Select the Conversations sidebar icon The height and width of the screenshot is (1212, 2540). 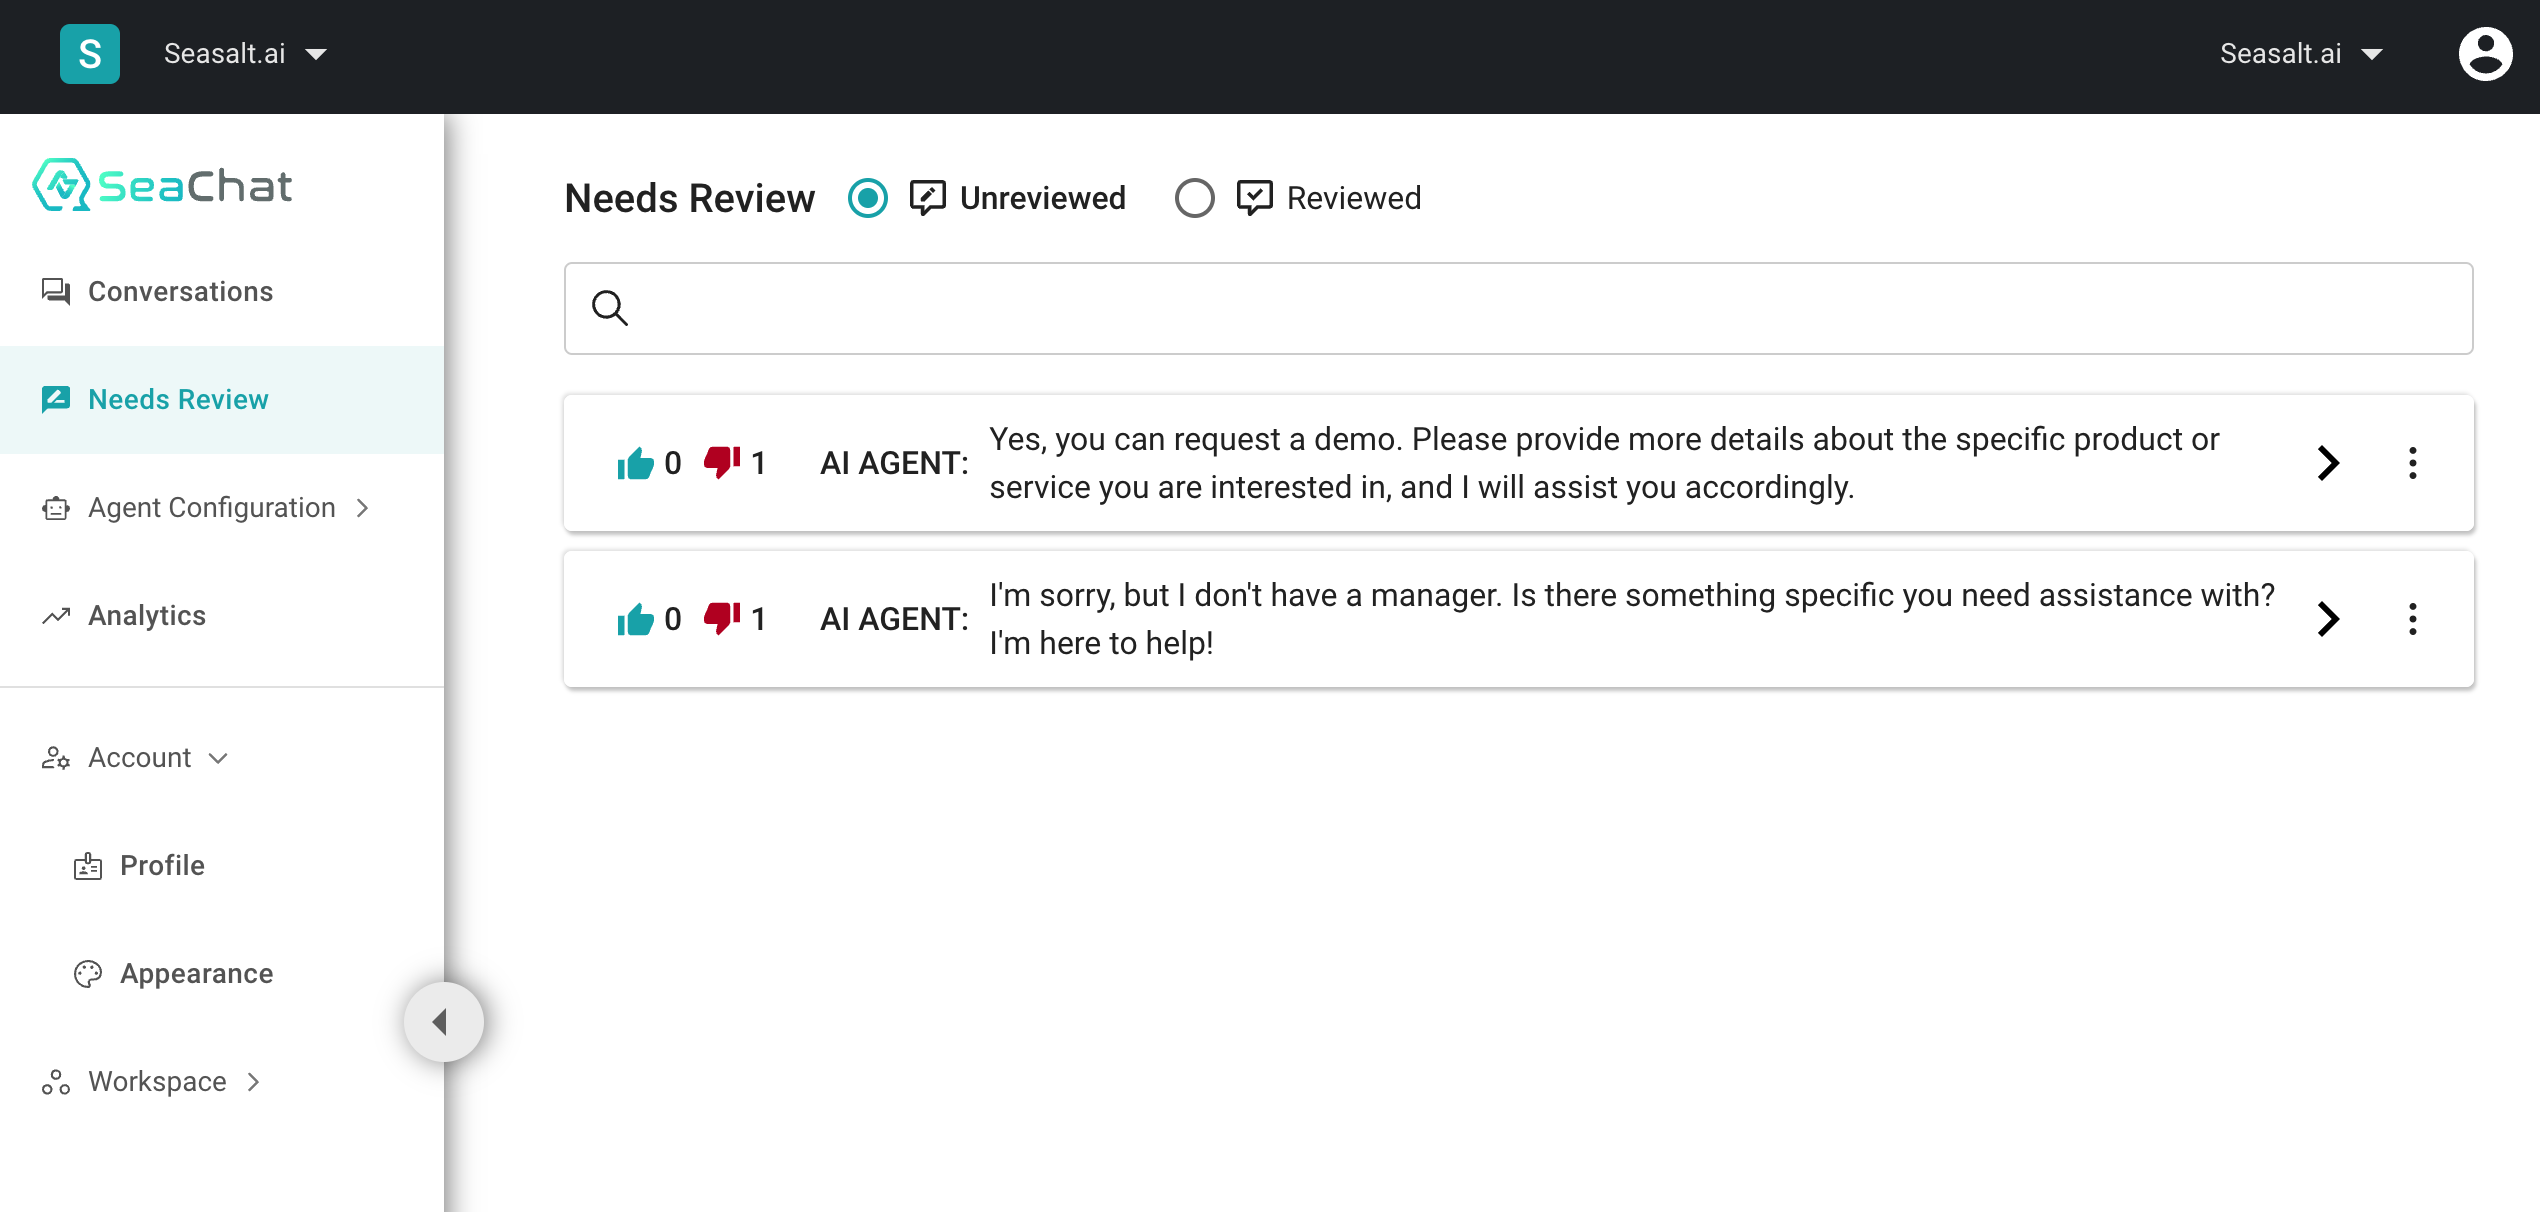click(x=55, y=291)
